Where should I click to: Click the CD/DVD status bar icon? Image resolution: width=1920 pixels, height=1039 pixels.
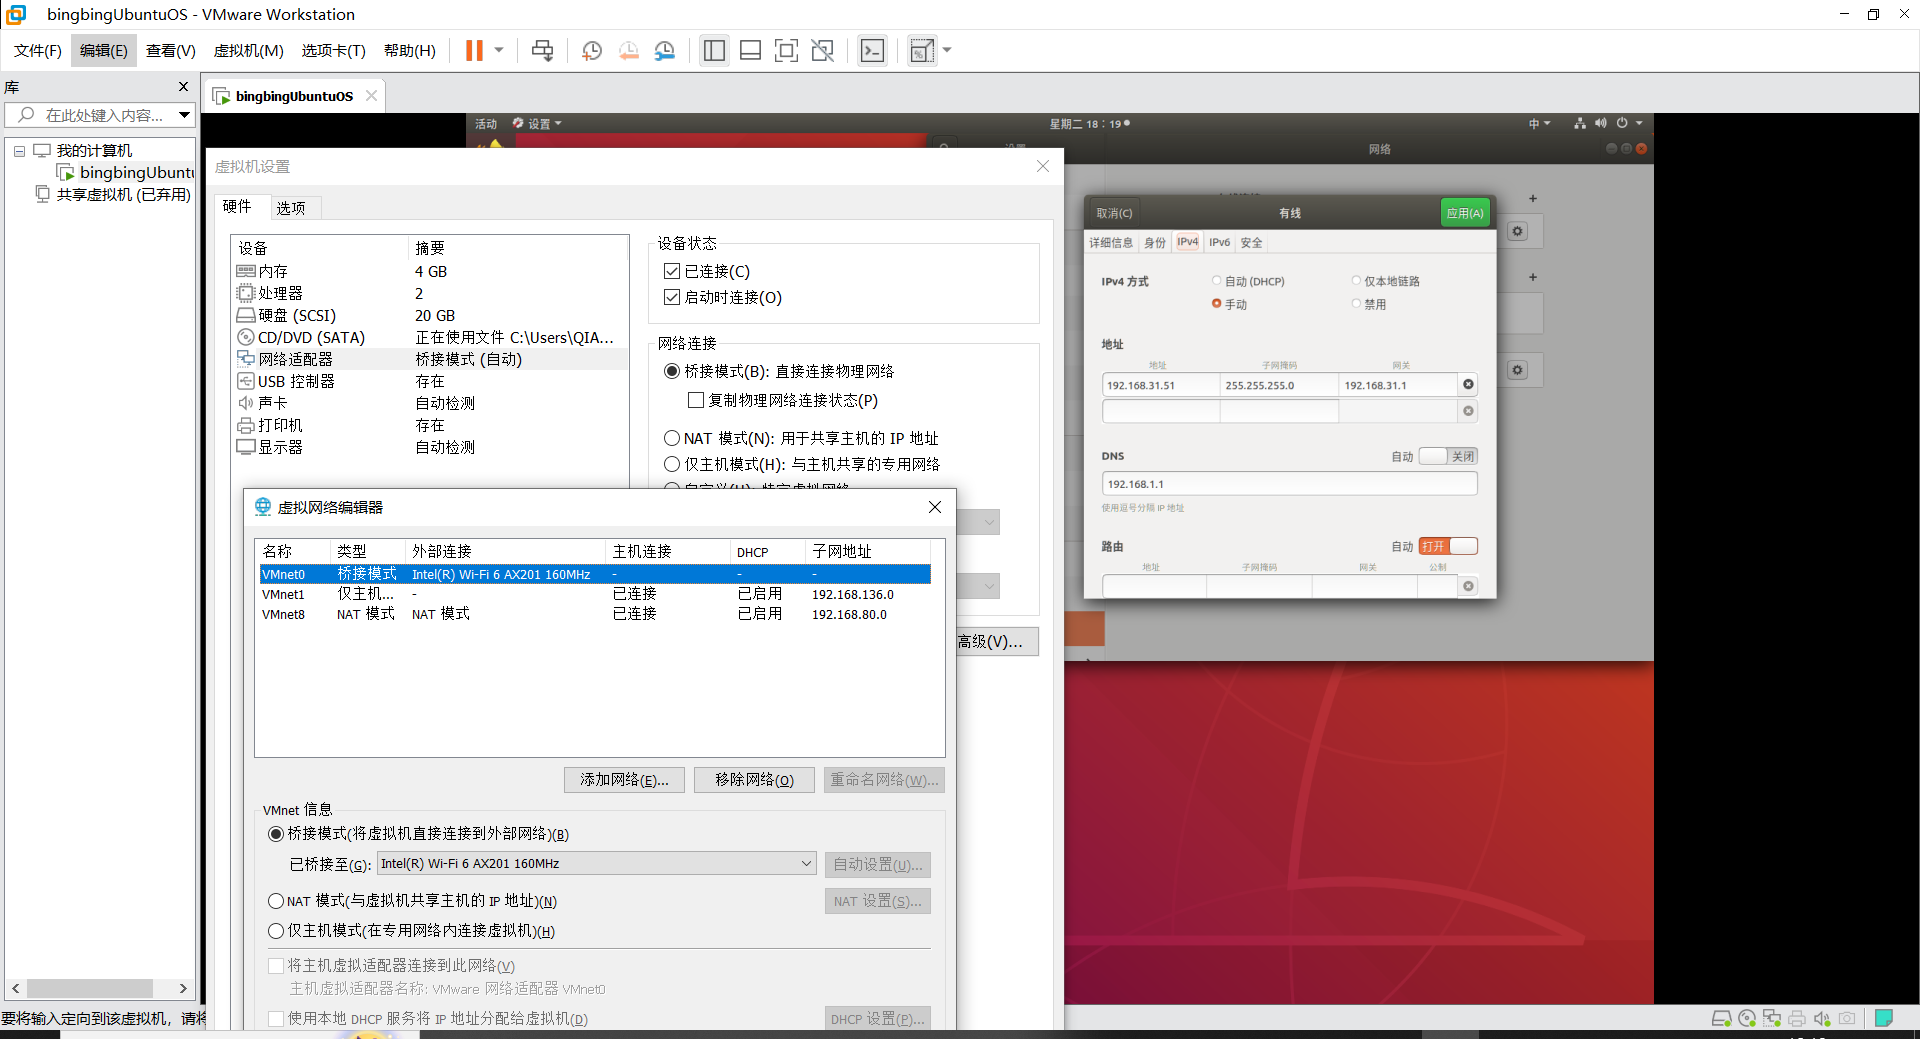1747,1018
